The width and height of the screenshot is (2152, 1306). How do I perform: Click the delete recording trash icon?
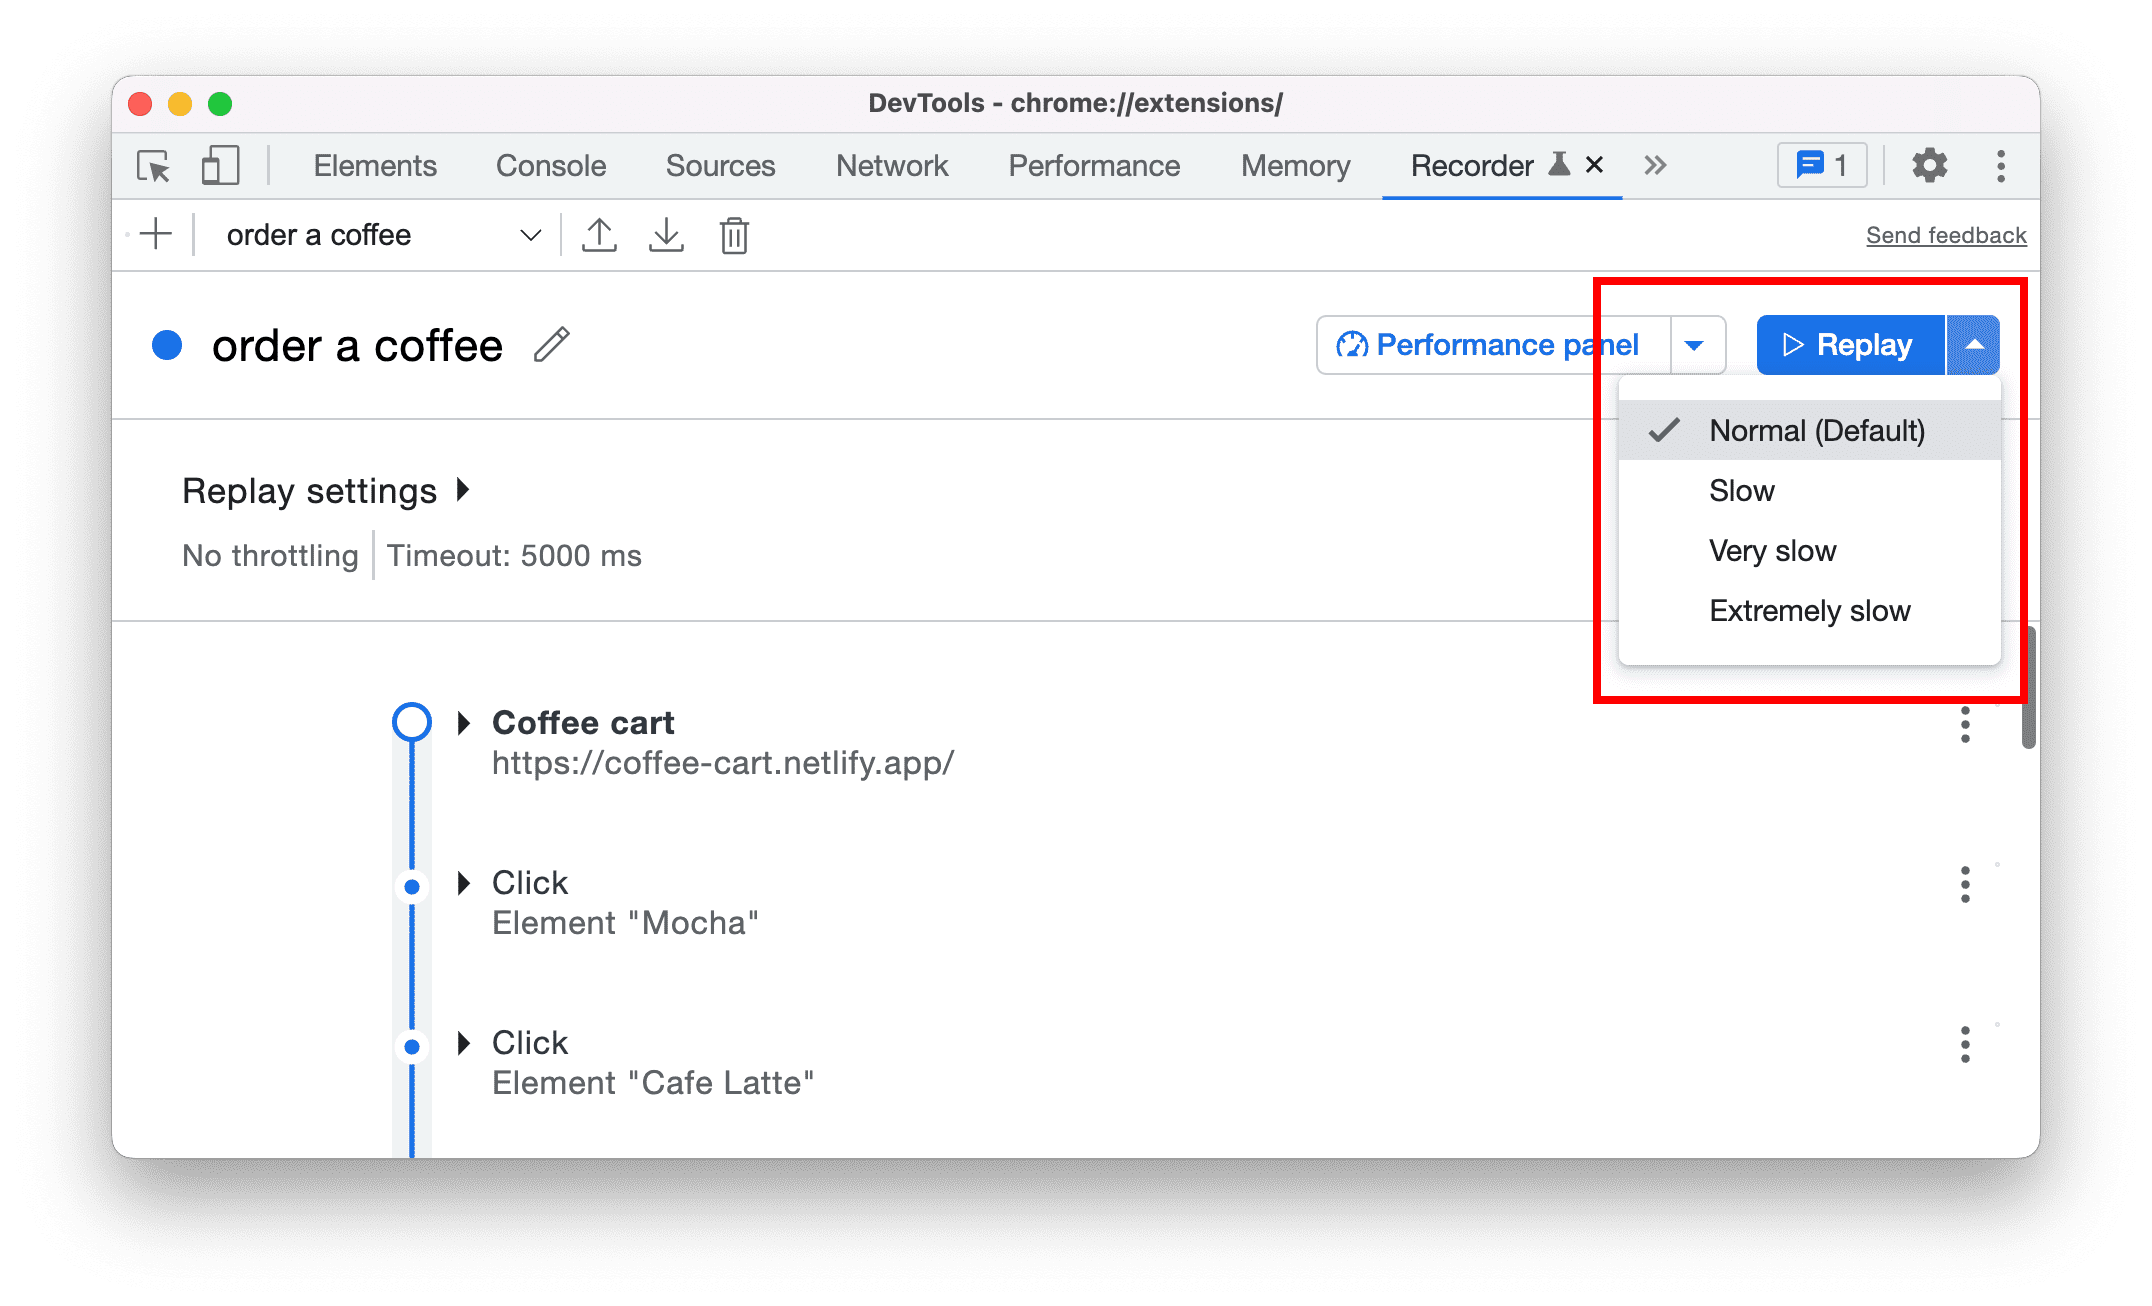[x=733, y=237]
